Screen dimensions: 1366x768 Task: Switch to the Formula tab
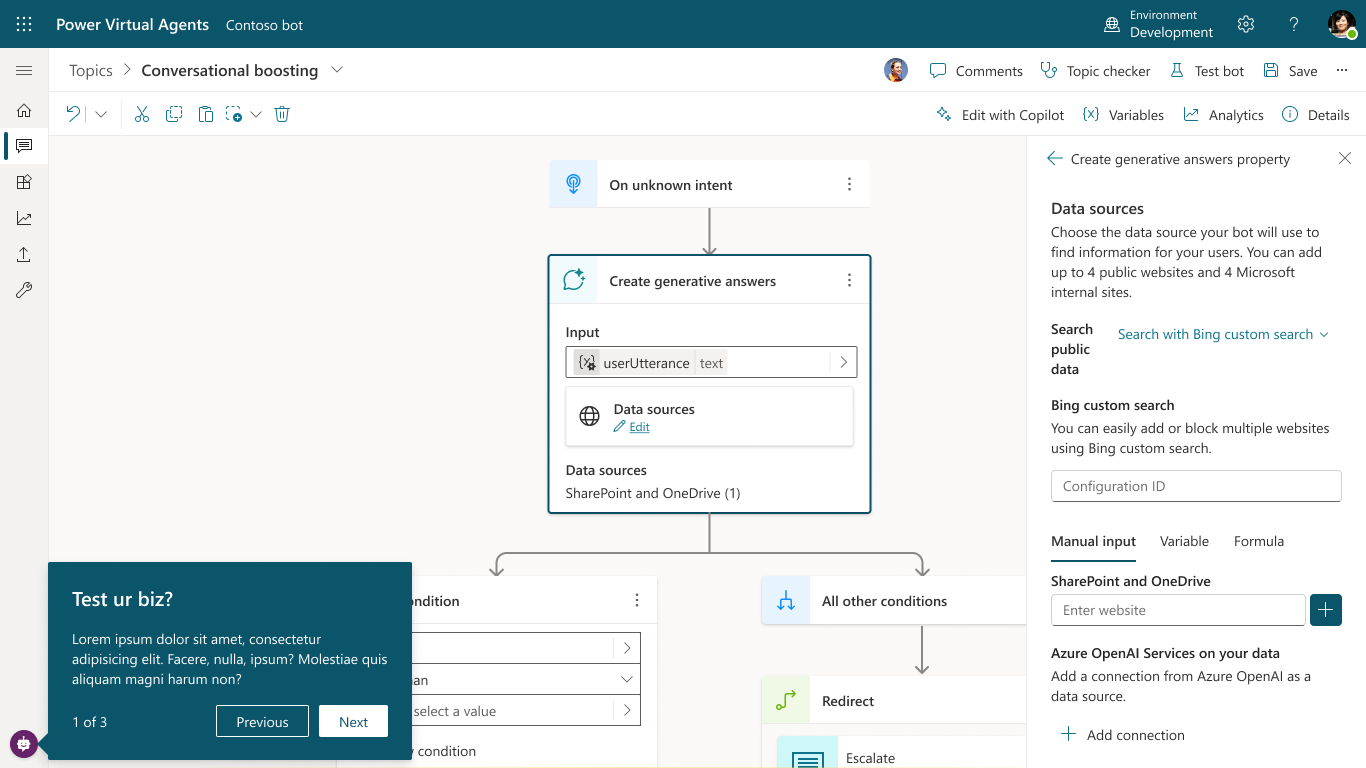pos(1258,541)
